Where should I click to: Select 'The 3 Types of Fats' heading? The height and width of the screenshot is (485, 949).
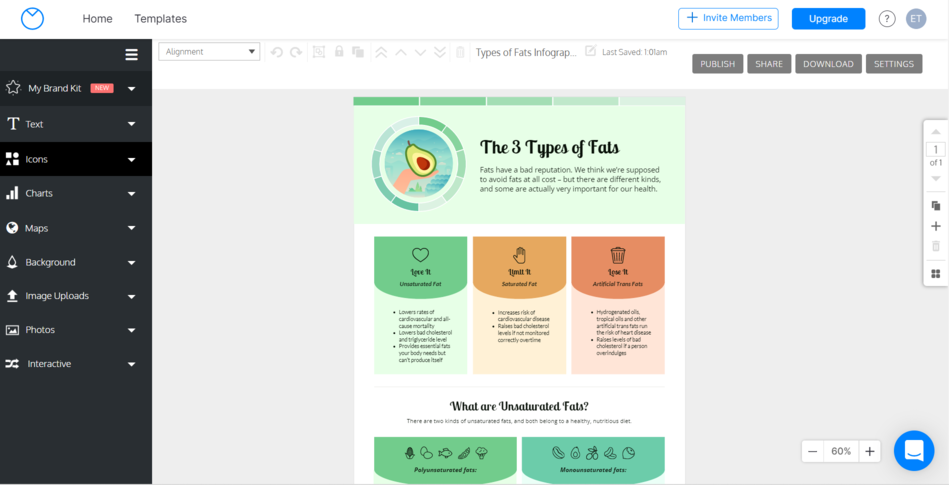[550, 147]
